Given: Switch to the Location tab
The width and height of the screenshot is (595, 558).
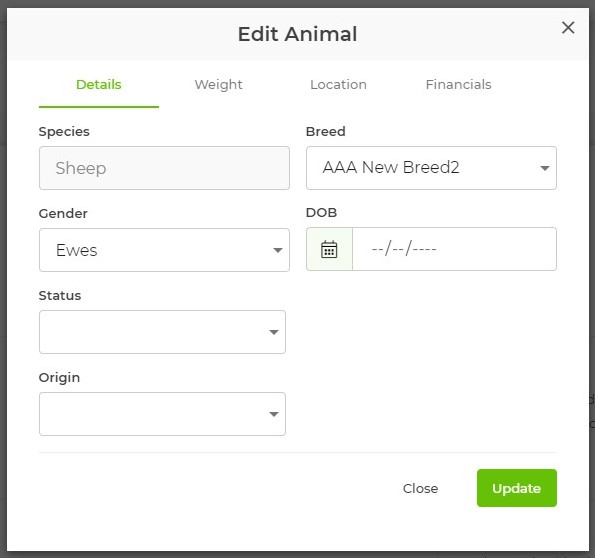Looking at the screenshot, I should click(x=338, y=85).
